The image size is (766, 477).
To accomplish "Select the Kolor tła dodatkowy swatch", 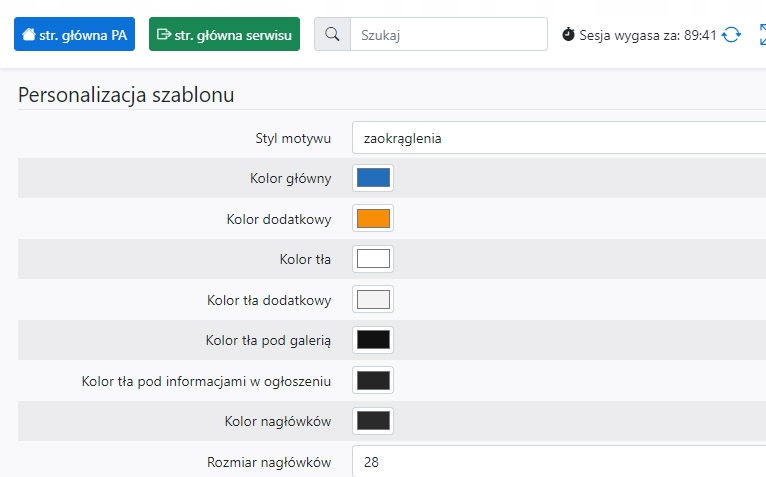I will (373, 299).
